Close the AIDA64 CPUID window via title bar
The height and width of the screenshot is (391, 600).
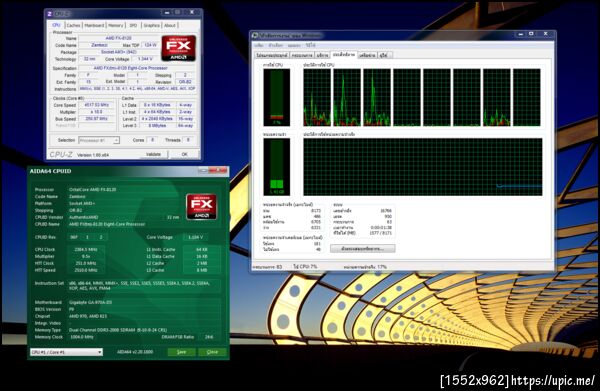(x=219, y=171)
